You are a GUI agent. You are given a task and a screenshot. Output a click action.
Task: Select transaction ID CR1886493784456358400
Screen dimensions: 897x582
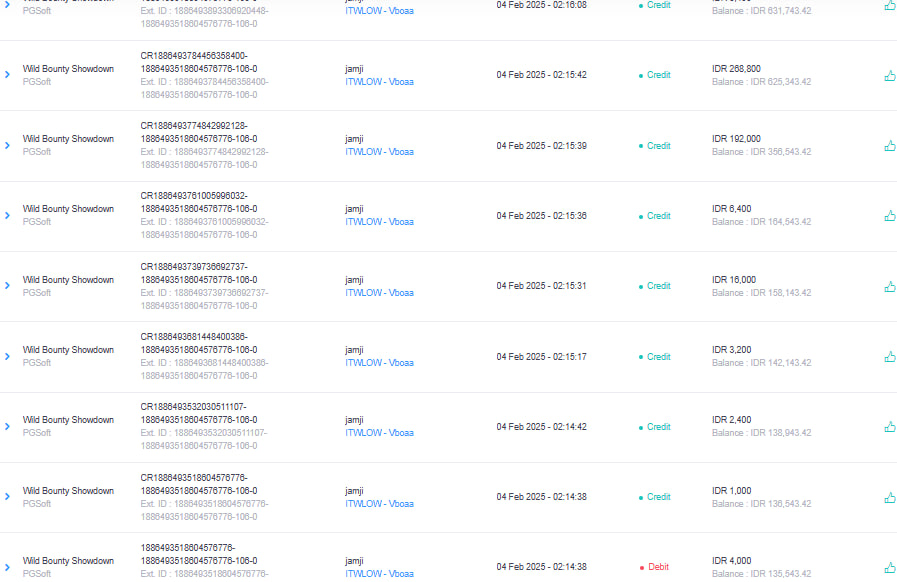click(x=194, y=56)
